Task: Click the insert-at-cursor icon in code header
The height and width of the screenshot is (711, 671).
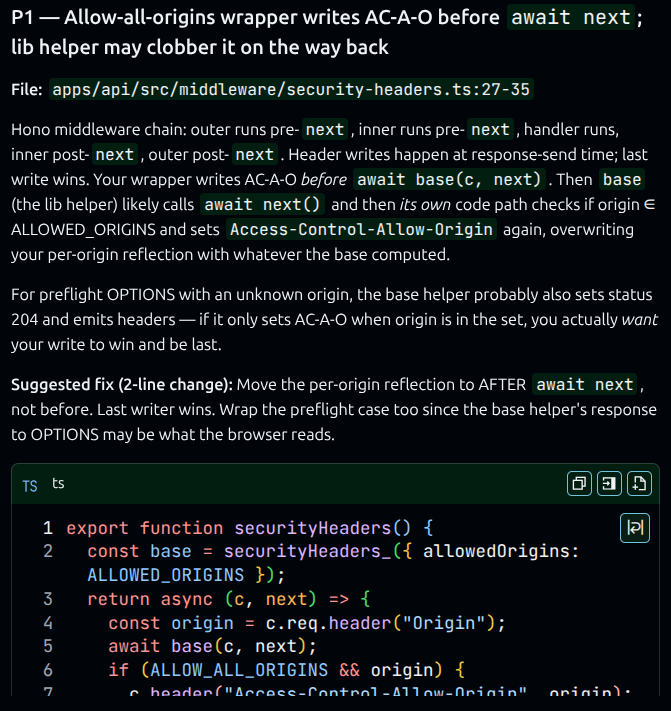Action: tap(609, 483)
